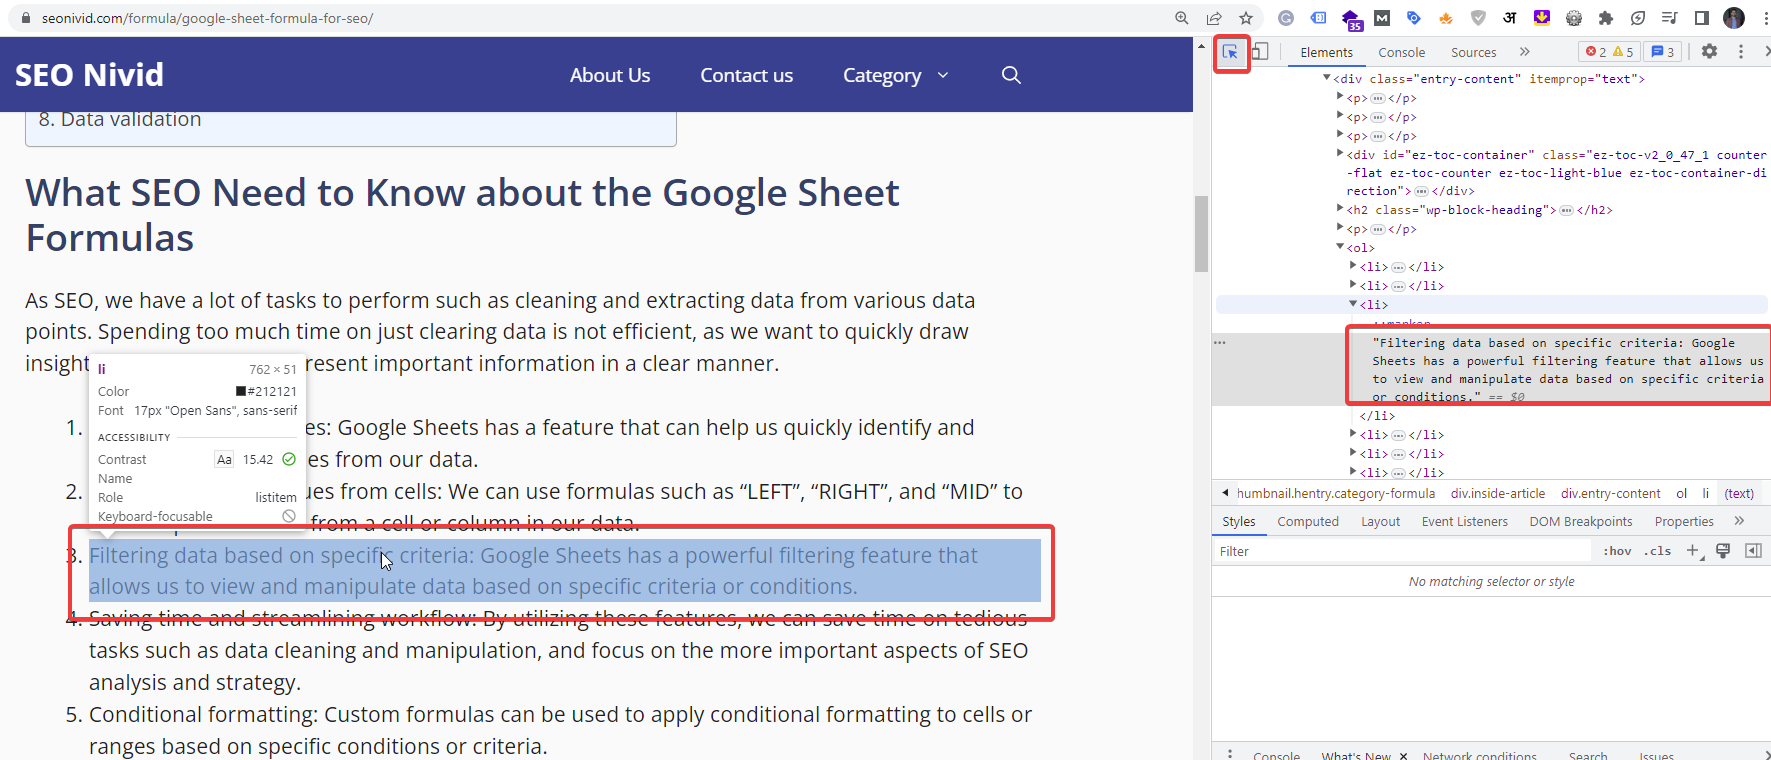Show more styles pane tabs chevron
Screen dimensions: 1771x760
[x=1739, y=521]
